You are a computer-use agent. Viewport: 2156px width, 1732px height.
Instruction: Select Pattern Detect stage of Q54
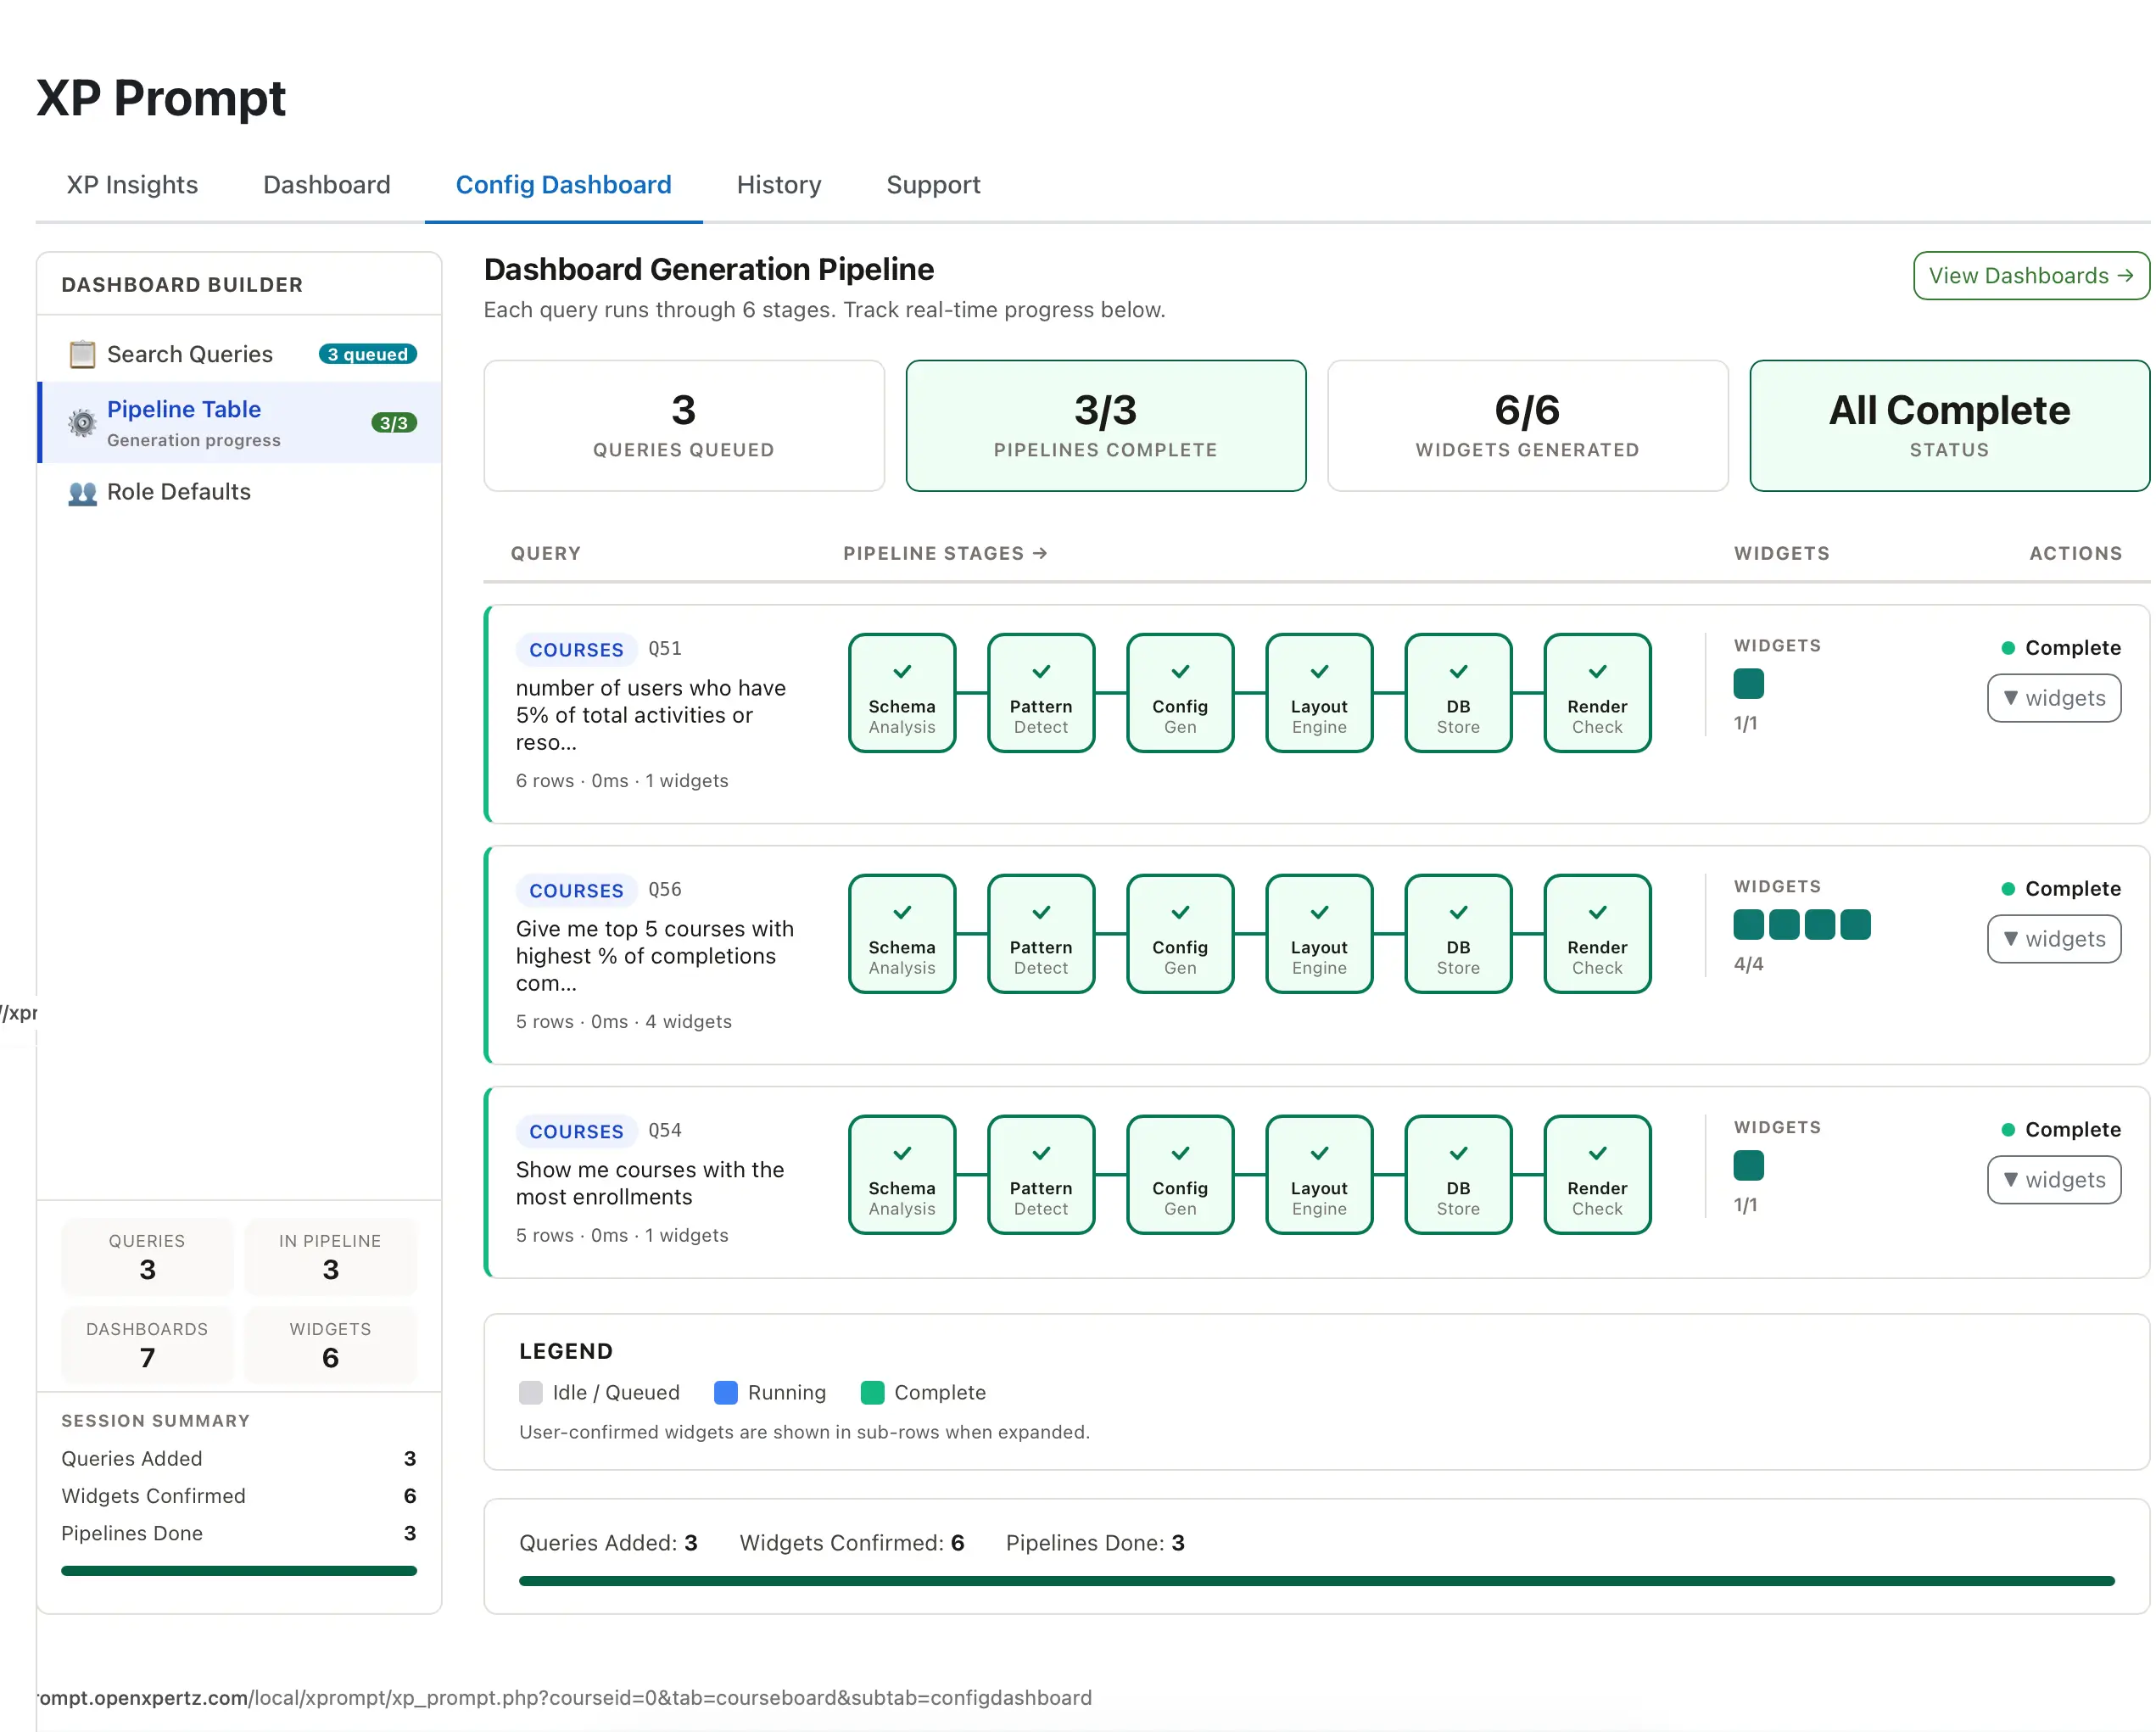point(1041,1175)
